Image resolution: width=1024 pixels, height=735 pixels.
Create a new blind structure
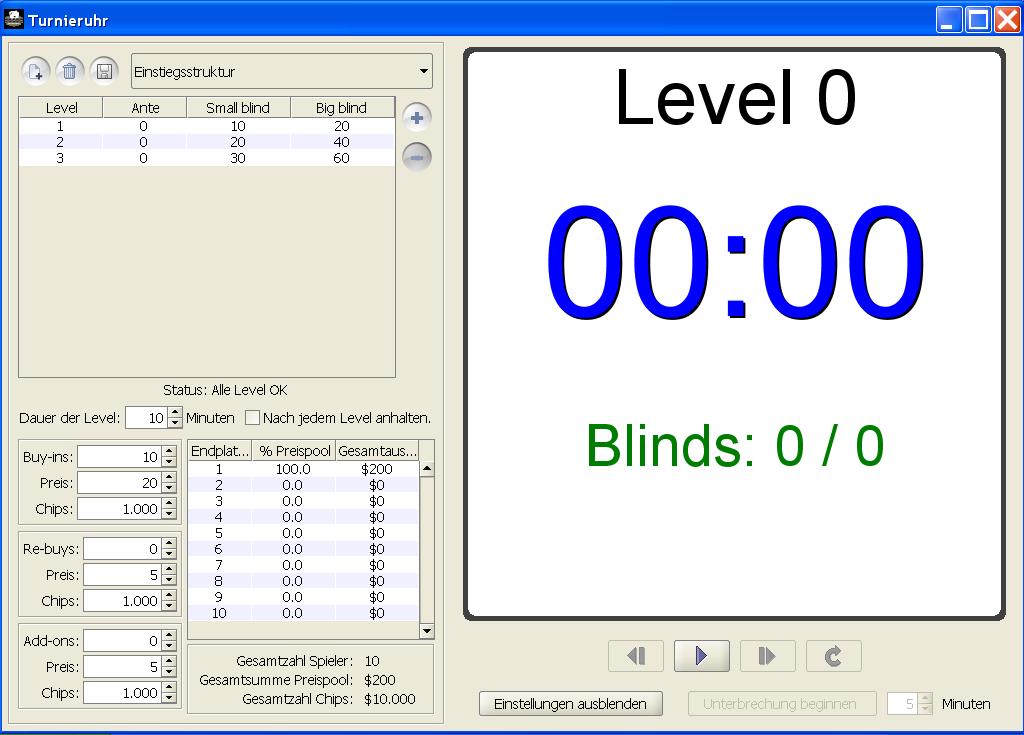pos(36,71)
